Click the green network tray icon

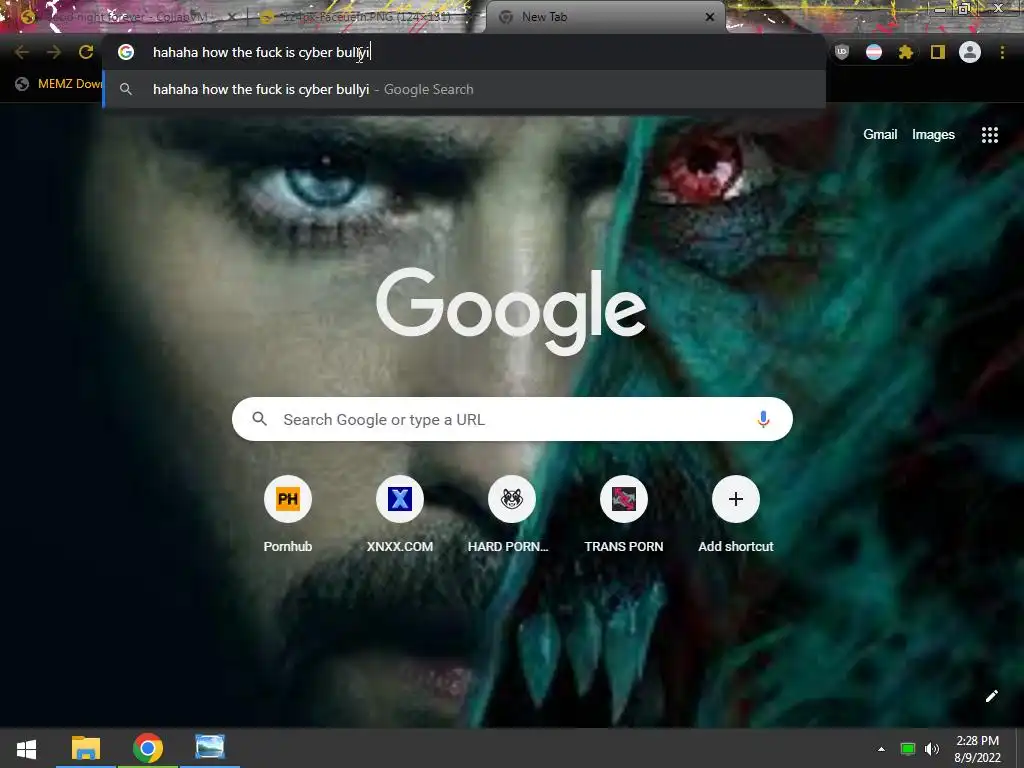tap(908, 749)
